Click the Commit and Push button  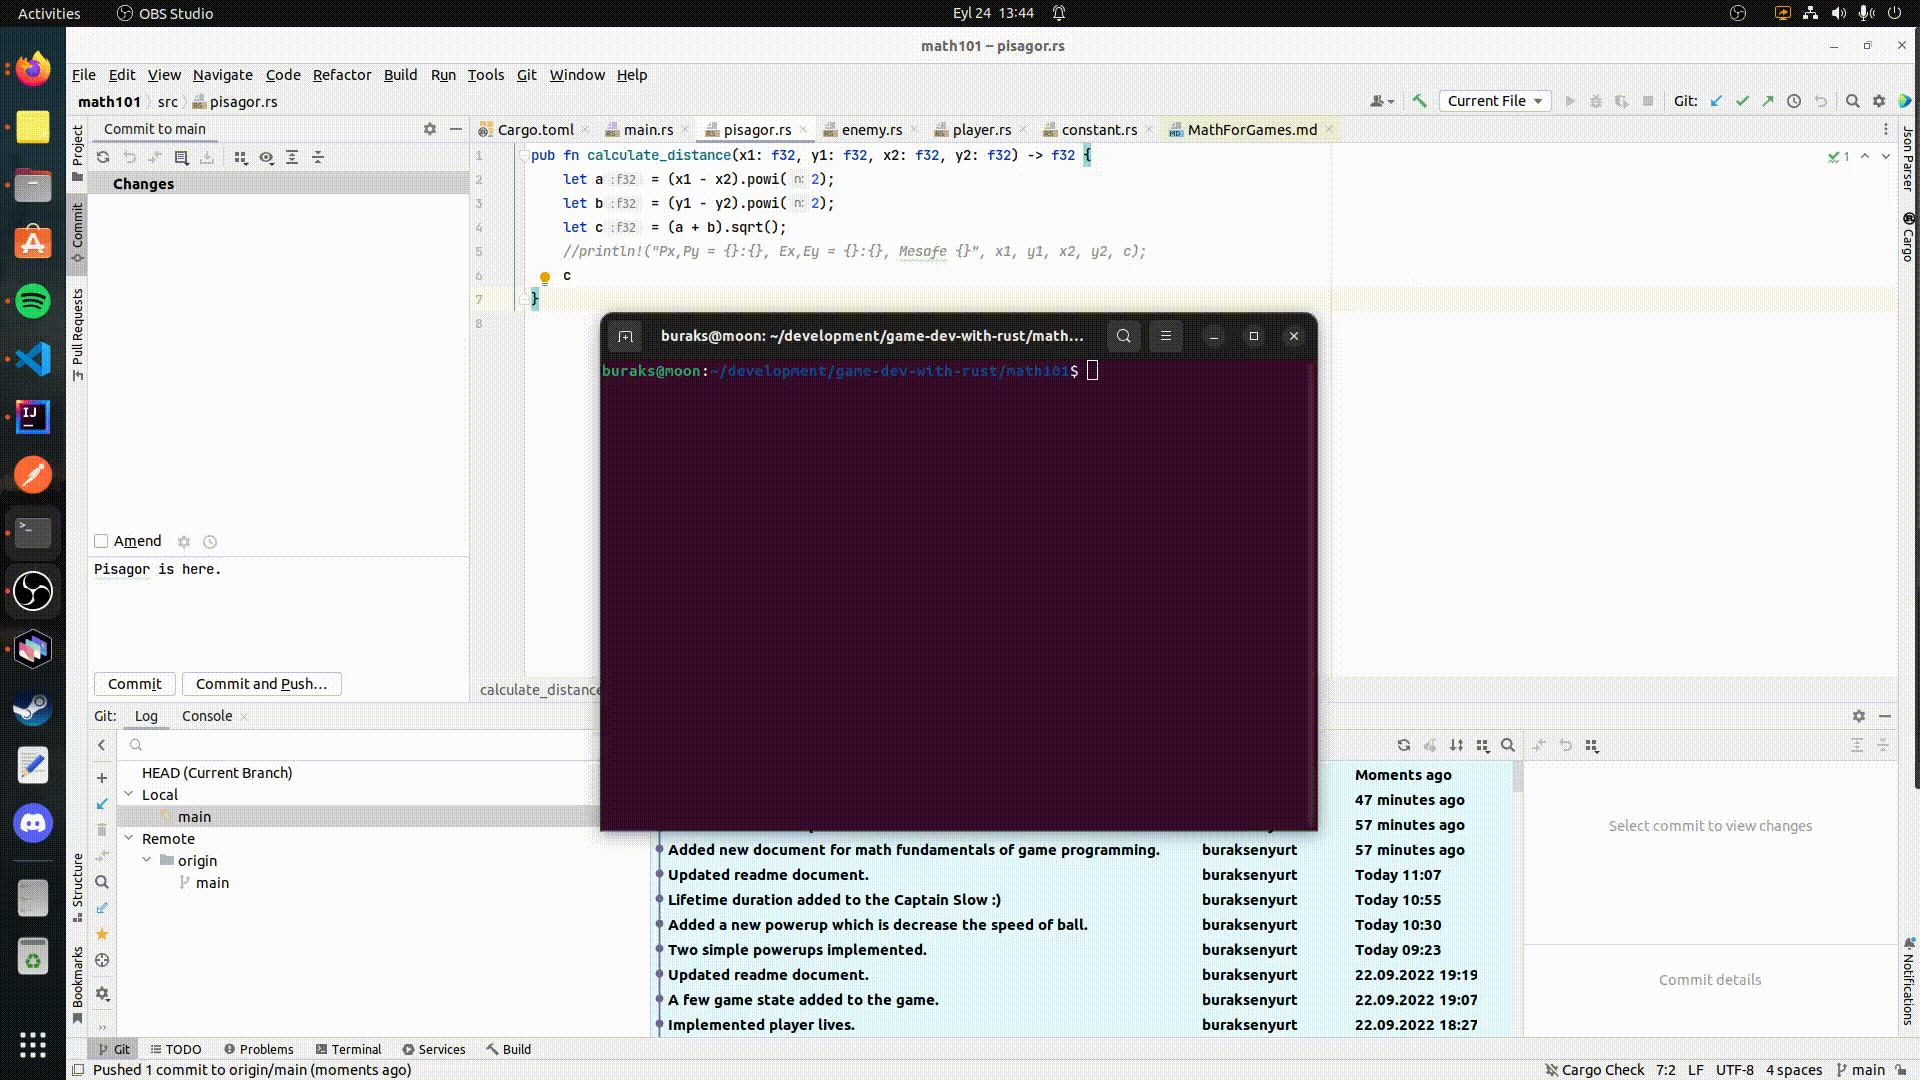(261, 684)
